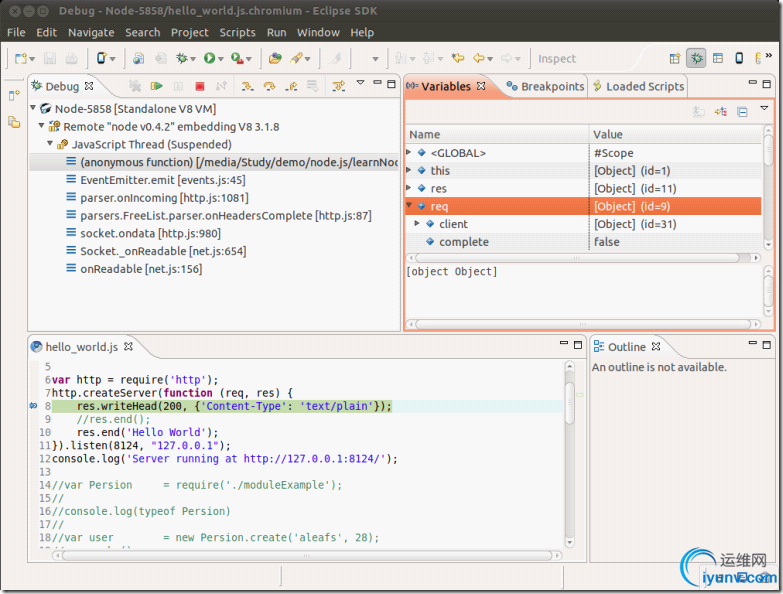Open the Scripts menu
Viewport: 783px width, 594px height.
tap(237, 32)
